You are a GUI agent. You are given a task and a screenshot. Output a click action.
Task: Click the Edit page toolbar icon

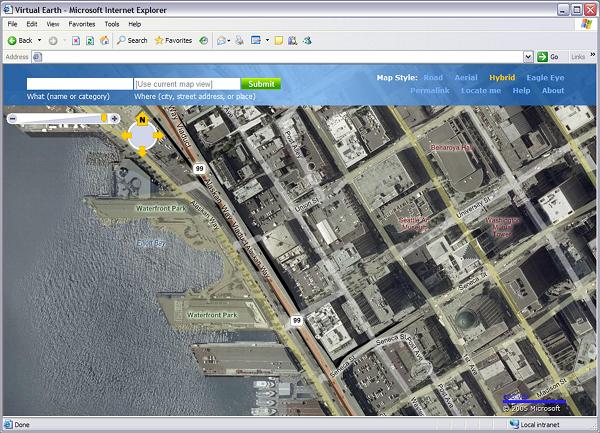click(256, 40)
